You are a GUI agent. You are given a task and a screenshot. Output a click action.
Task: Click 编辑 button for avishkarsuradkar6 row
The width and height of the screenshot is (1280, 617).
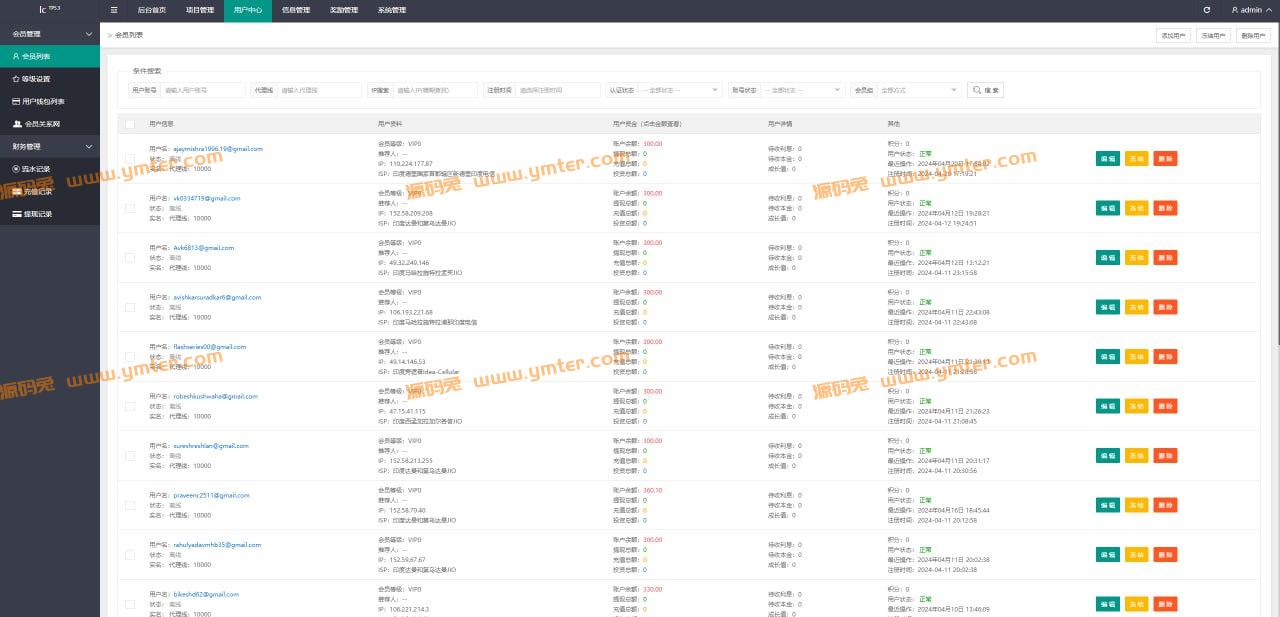(1108, 307)
